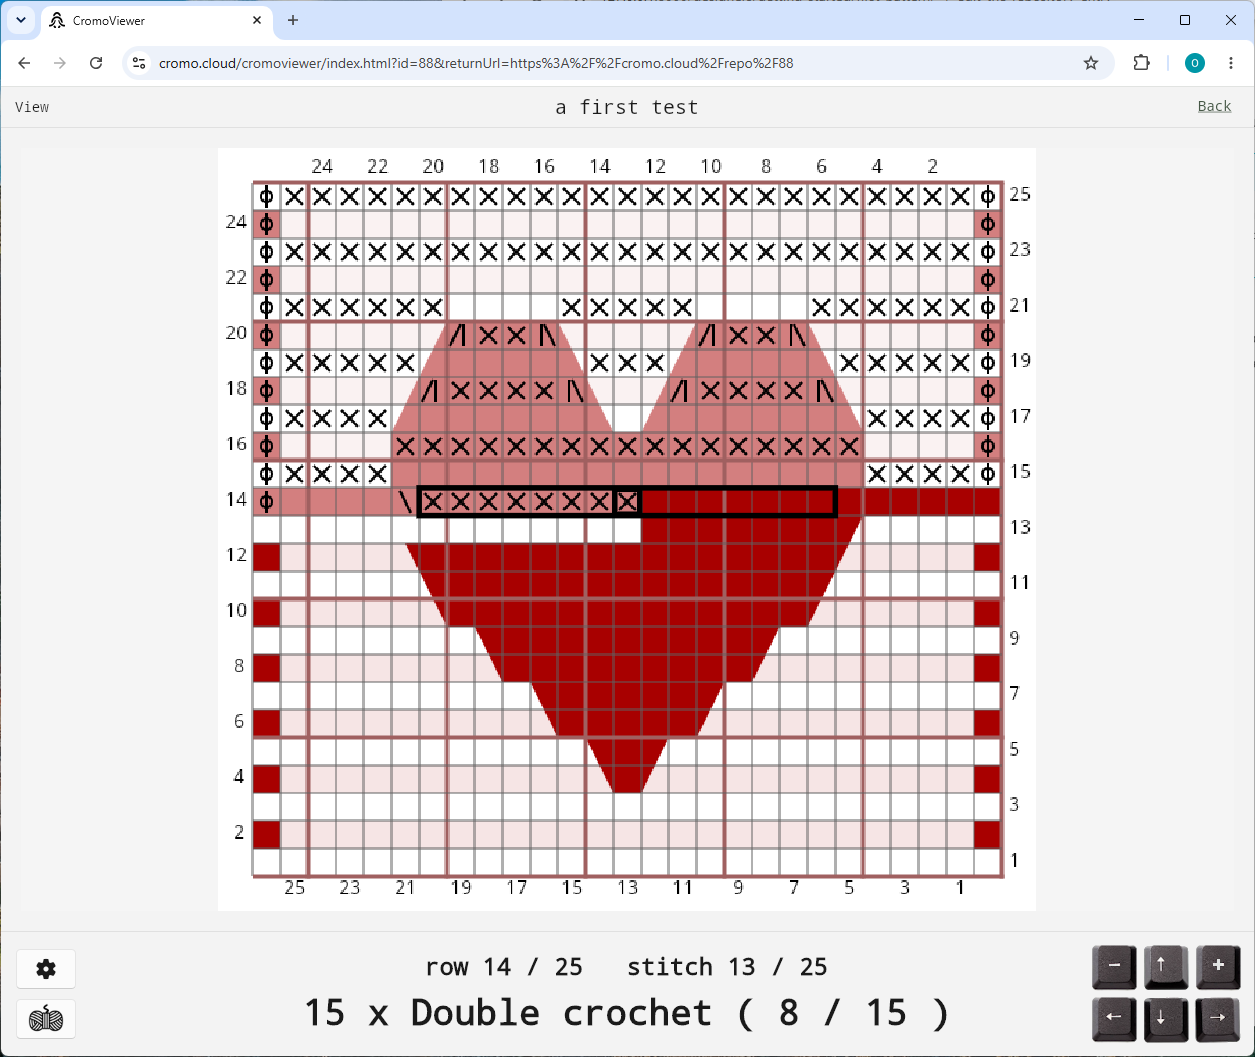Click column label 13 at the bottom

[x=627, y=887]
